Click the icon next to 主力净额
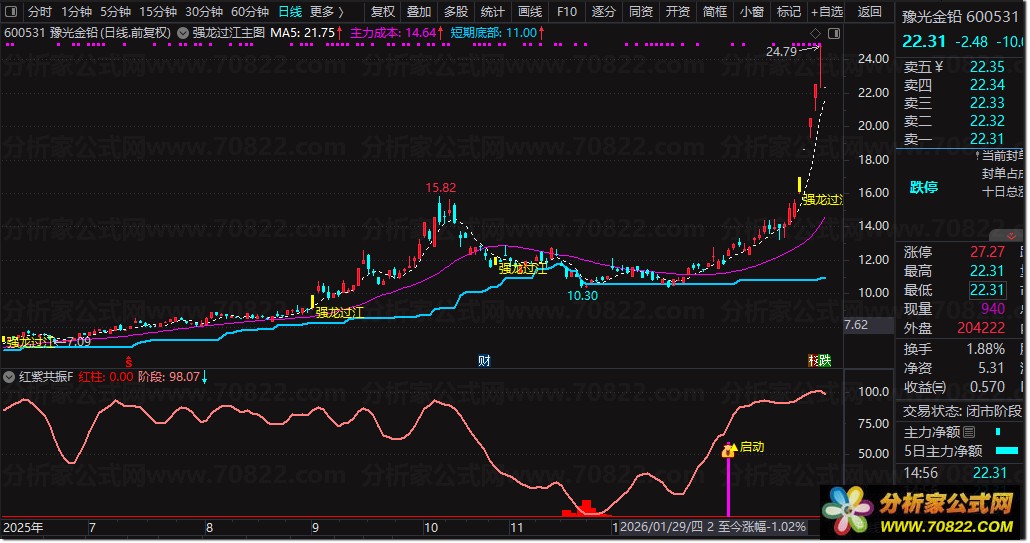1030x543 pixels. tap(970, 432)
